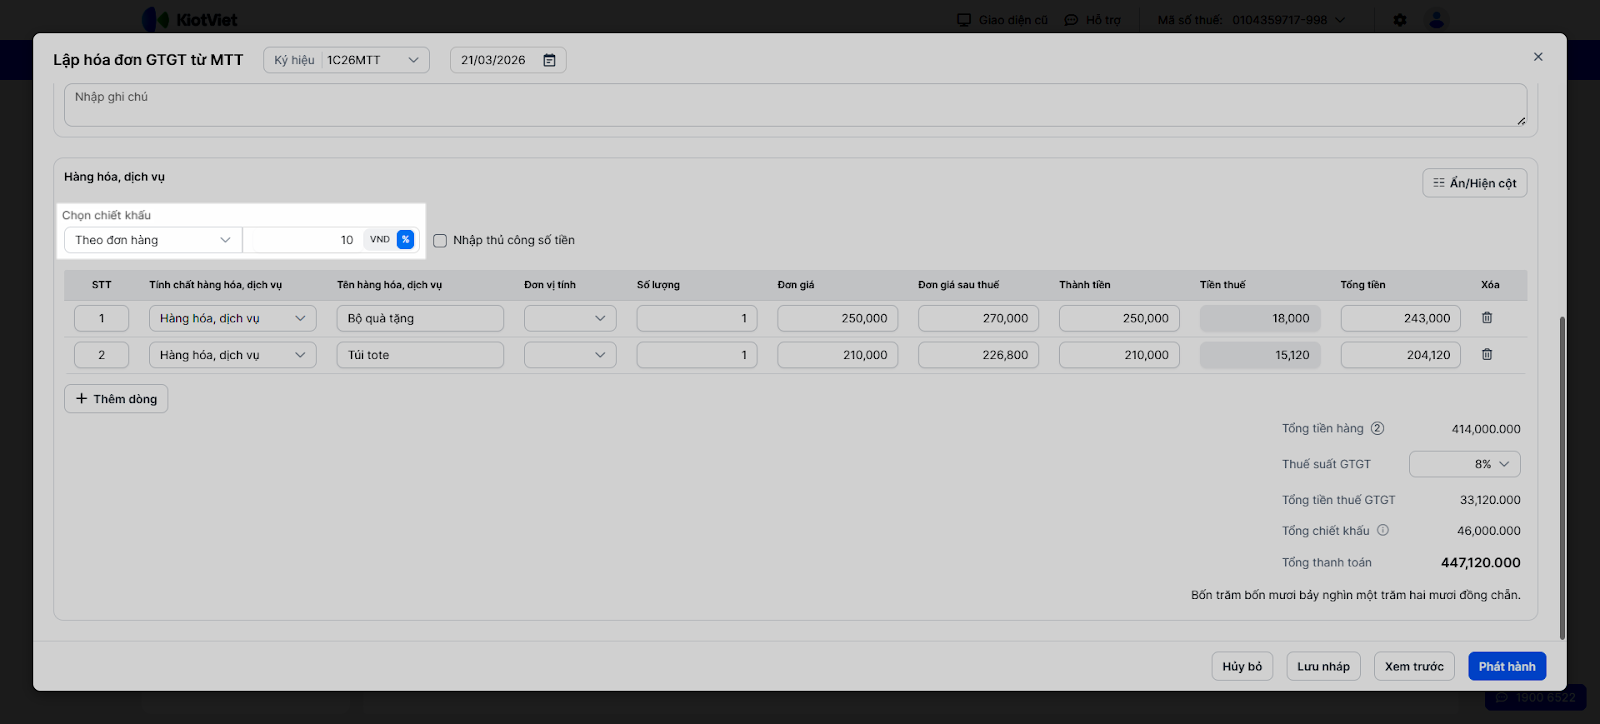Image resolution: width=1600 pixels, height=724 pixels.
Task: Click the Tổng tiền hàng help icon
Action: [1377, 428]
